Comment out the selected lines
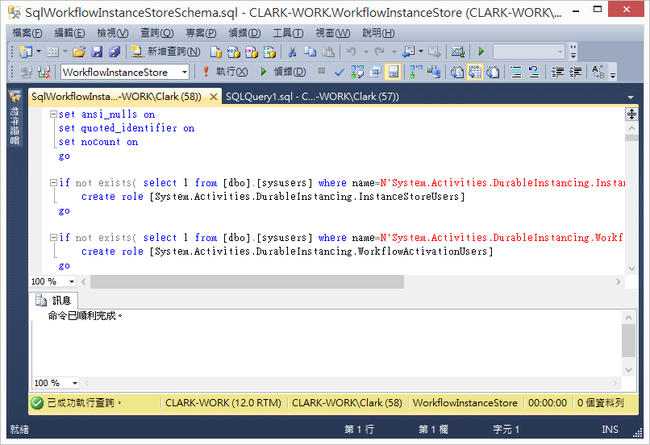 click(516, 72)
